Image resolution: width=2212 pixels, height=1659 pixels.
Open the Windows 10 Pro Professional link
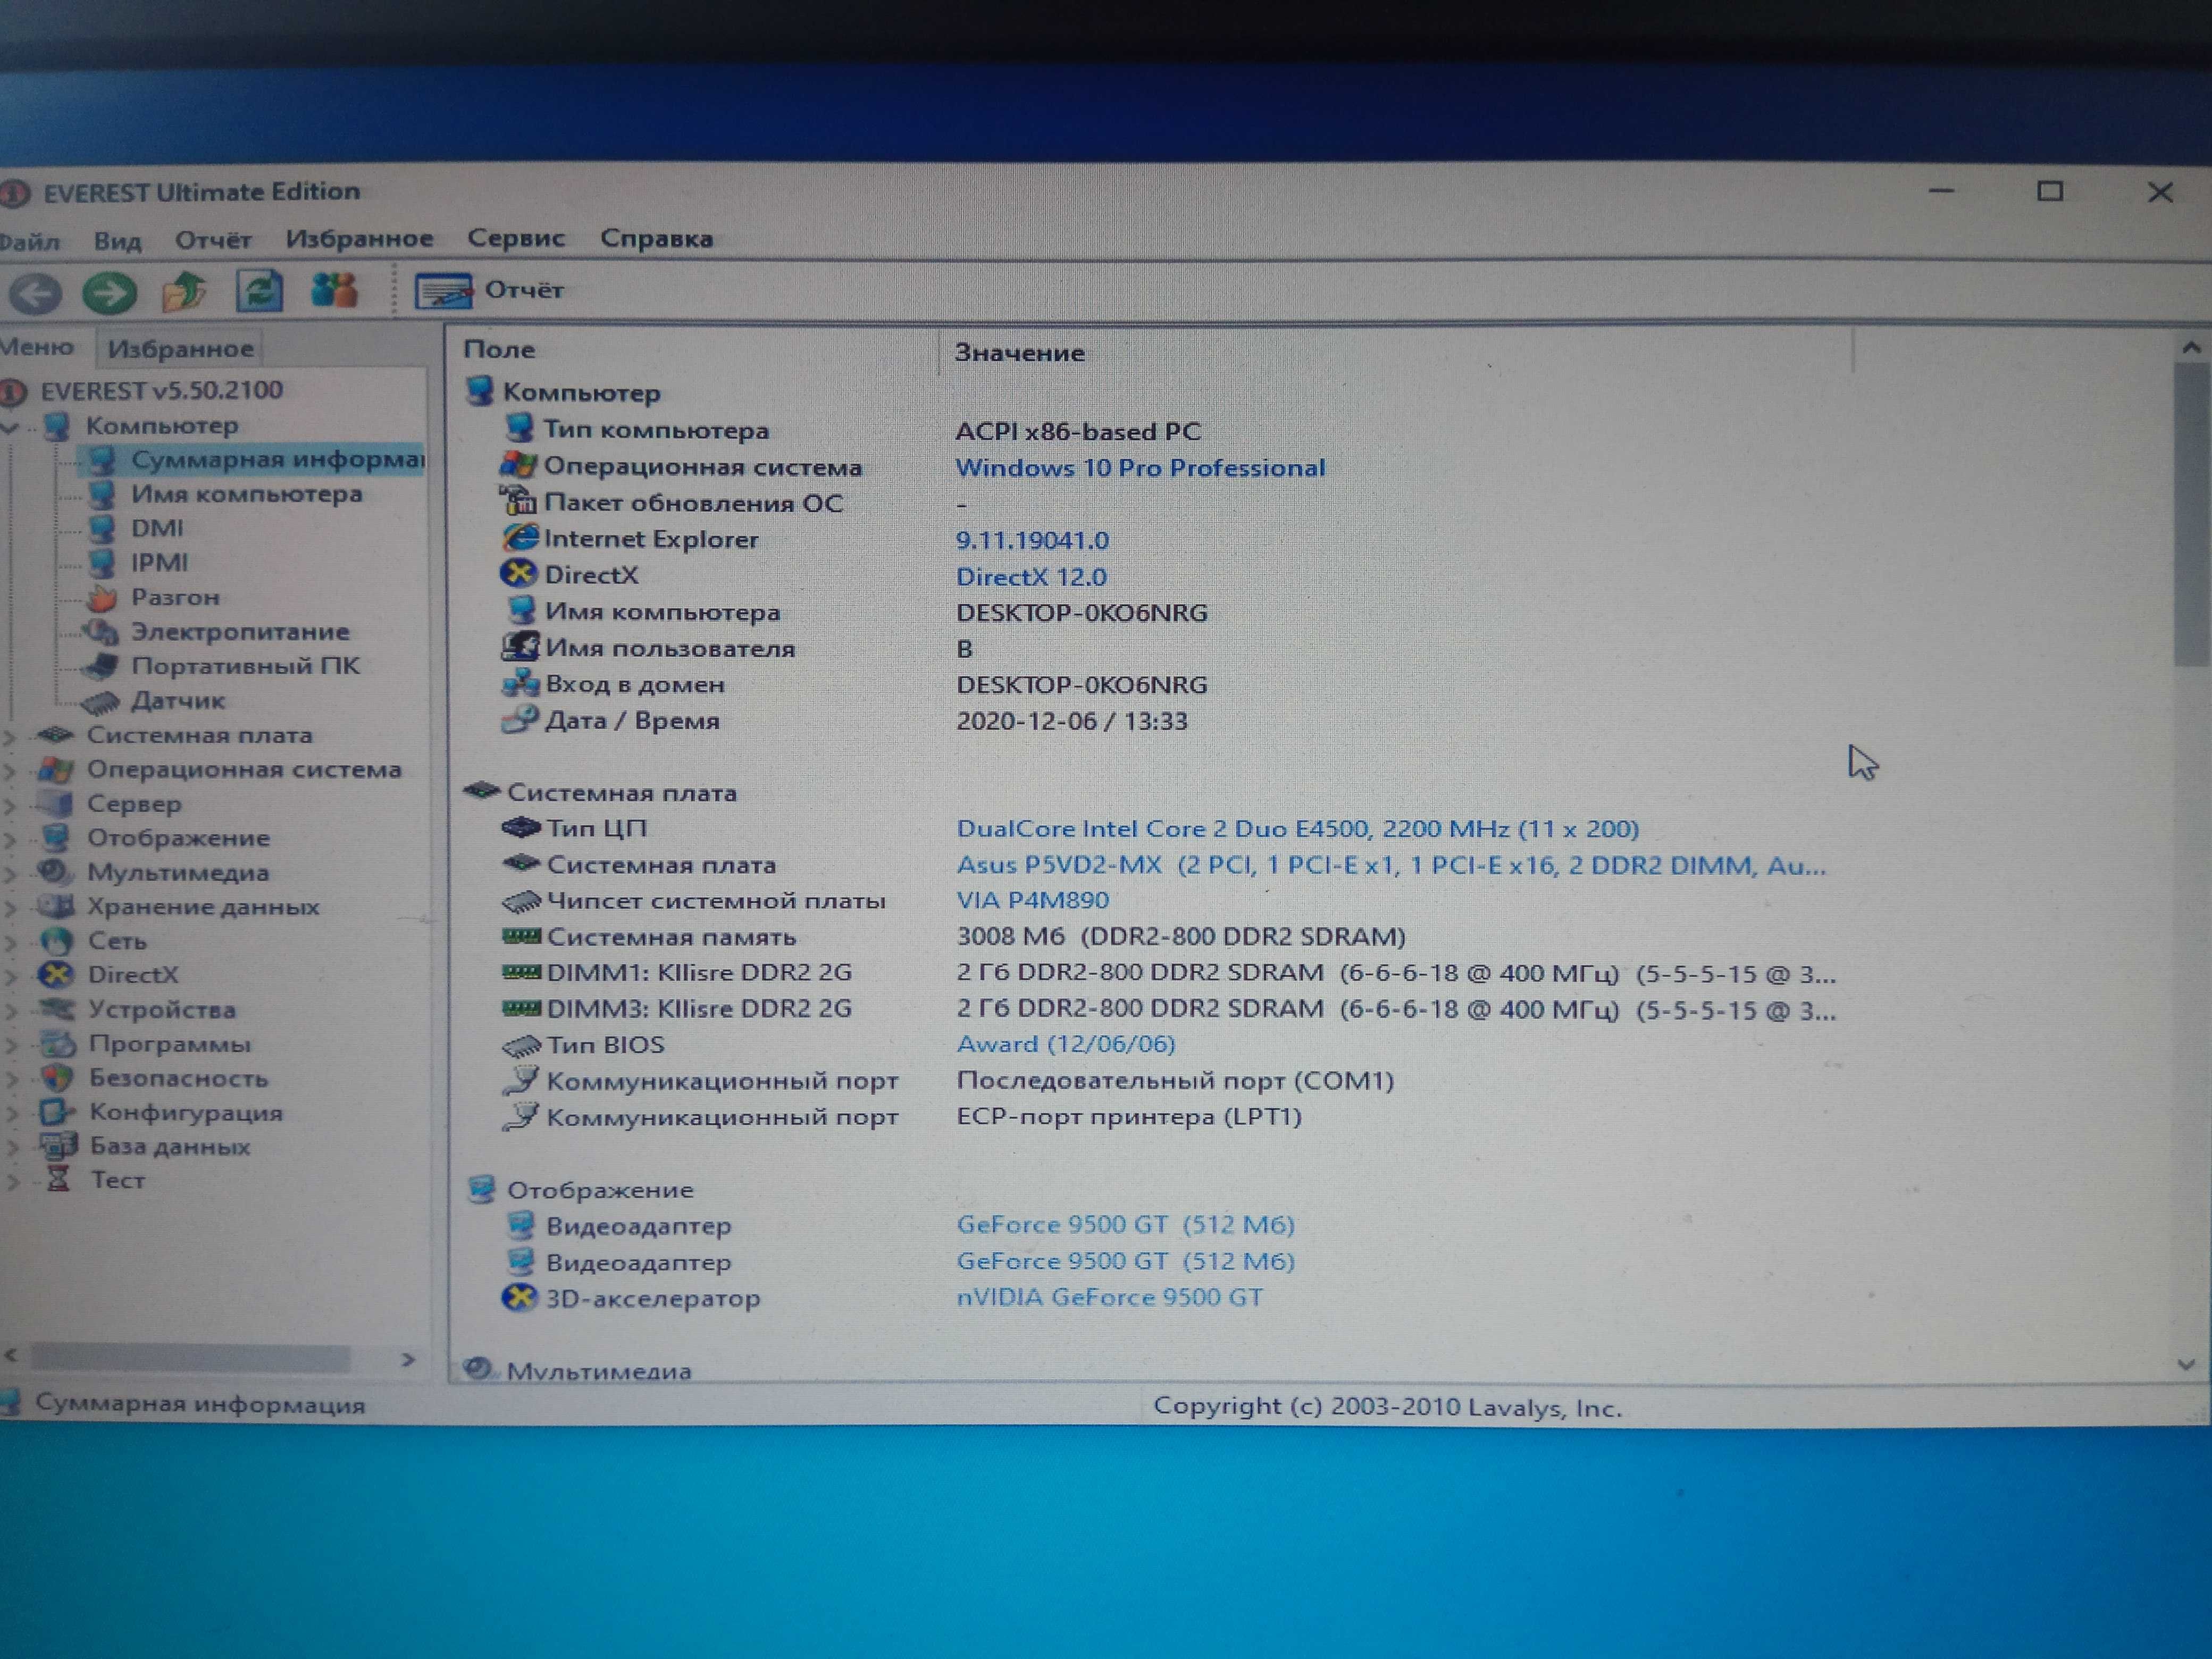tap(1140, 468)
